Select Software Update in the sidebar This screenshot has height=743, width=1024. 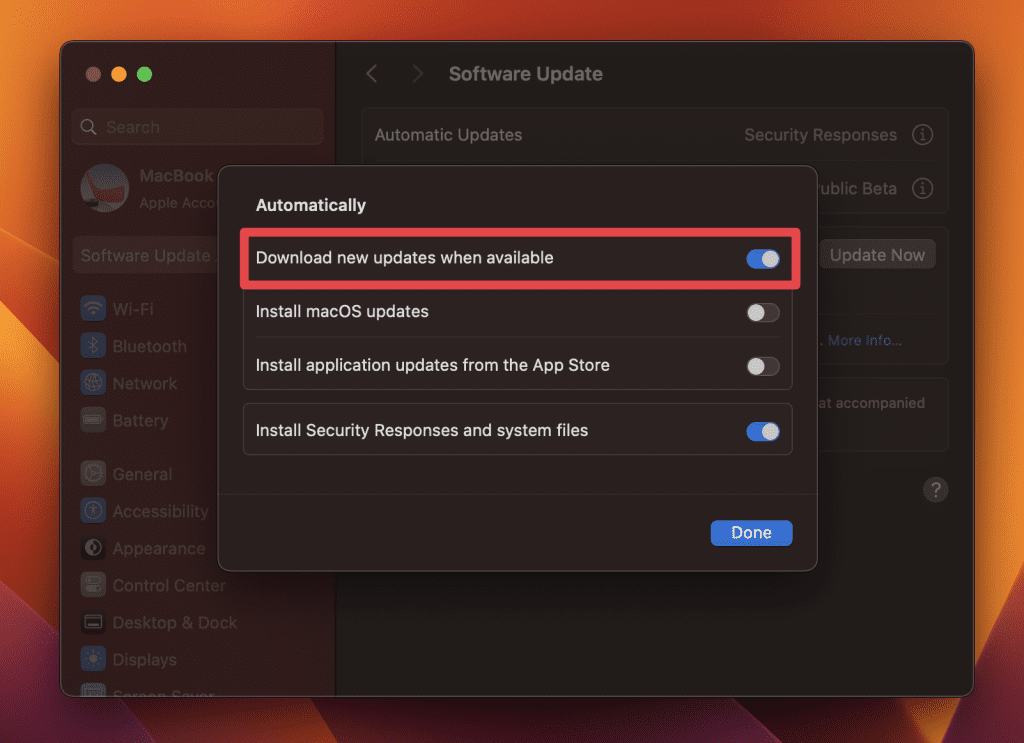pyautogui.click(x=146, y=255)
